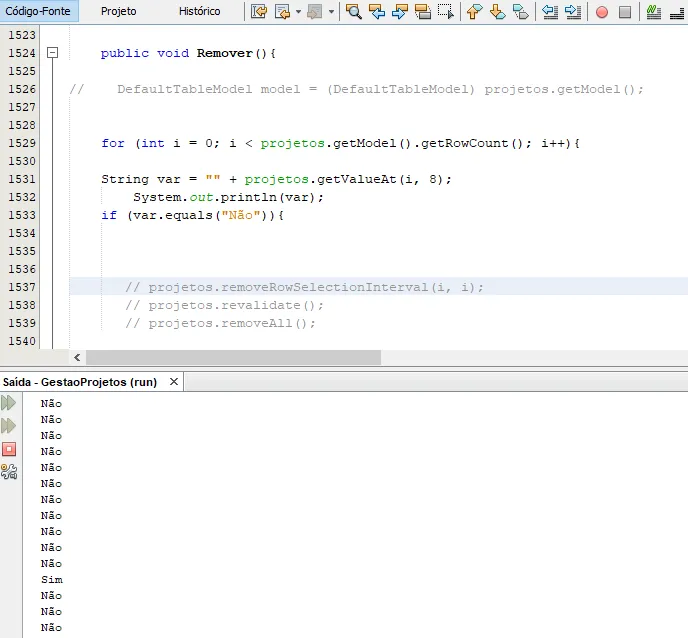The image size is (688, 638).
Task: Open the navigate-back dropdown arrow
Action: coord(297,12)
